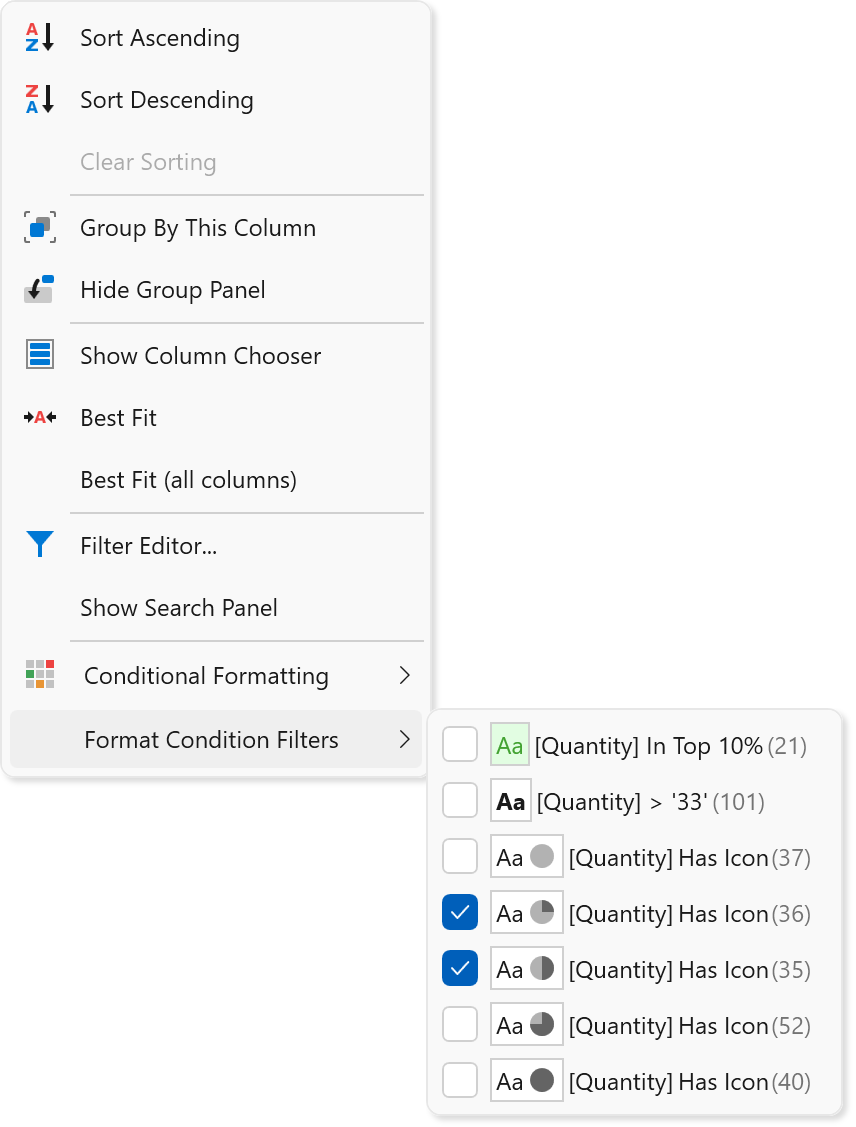Expand the Conditional Formatting submenu arrow

coord(404,676)
